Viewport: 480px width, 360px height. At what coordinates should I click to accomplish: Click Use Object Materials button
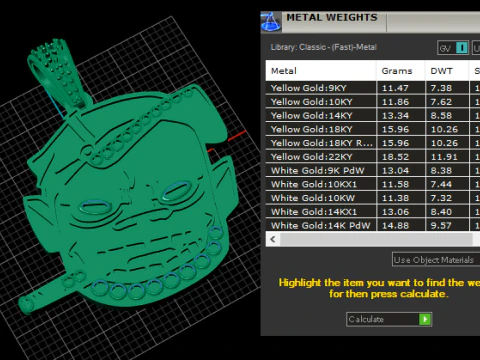tap(436, 260)
